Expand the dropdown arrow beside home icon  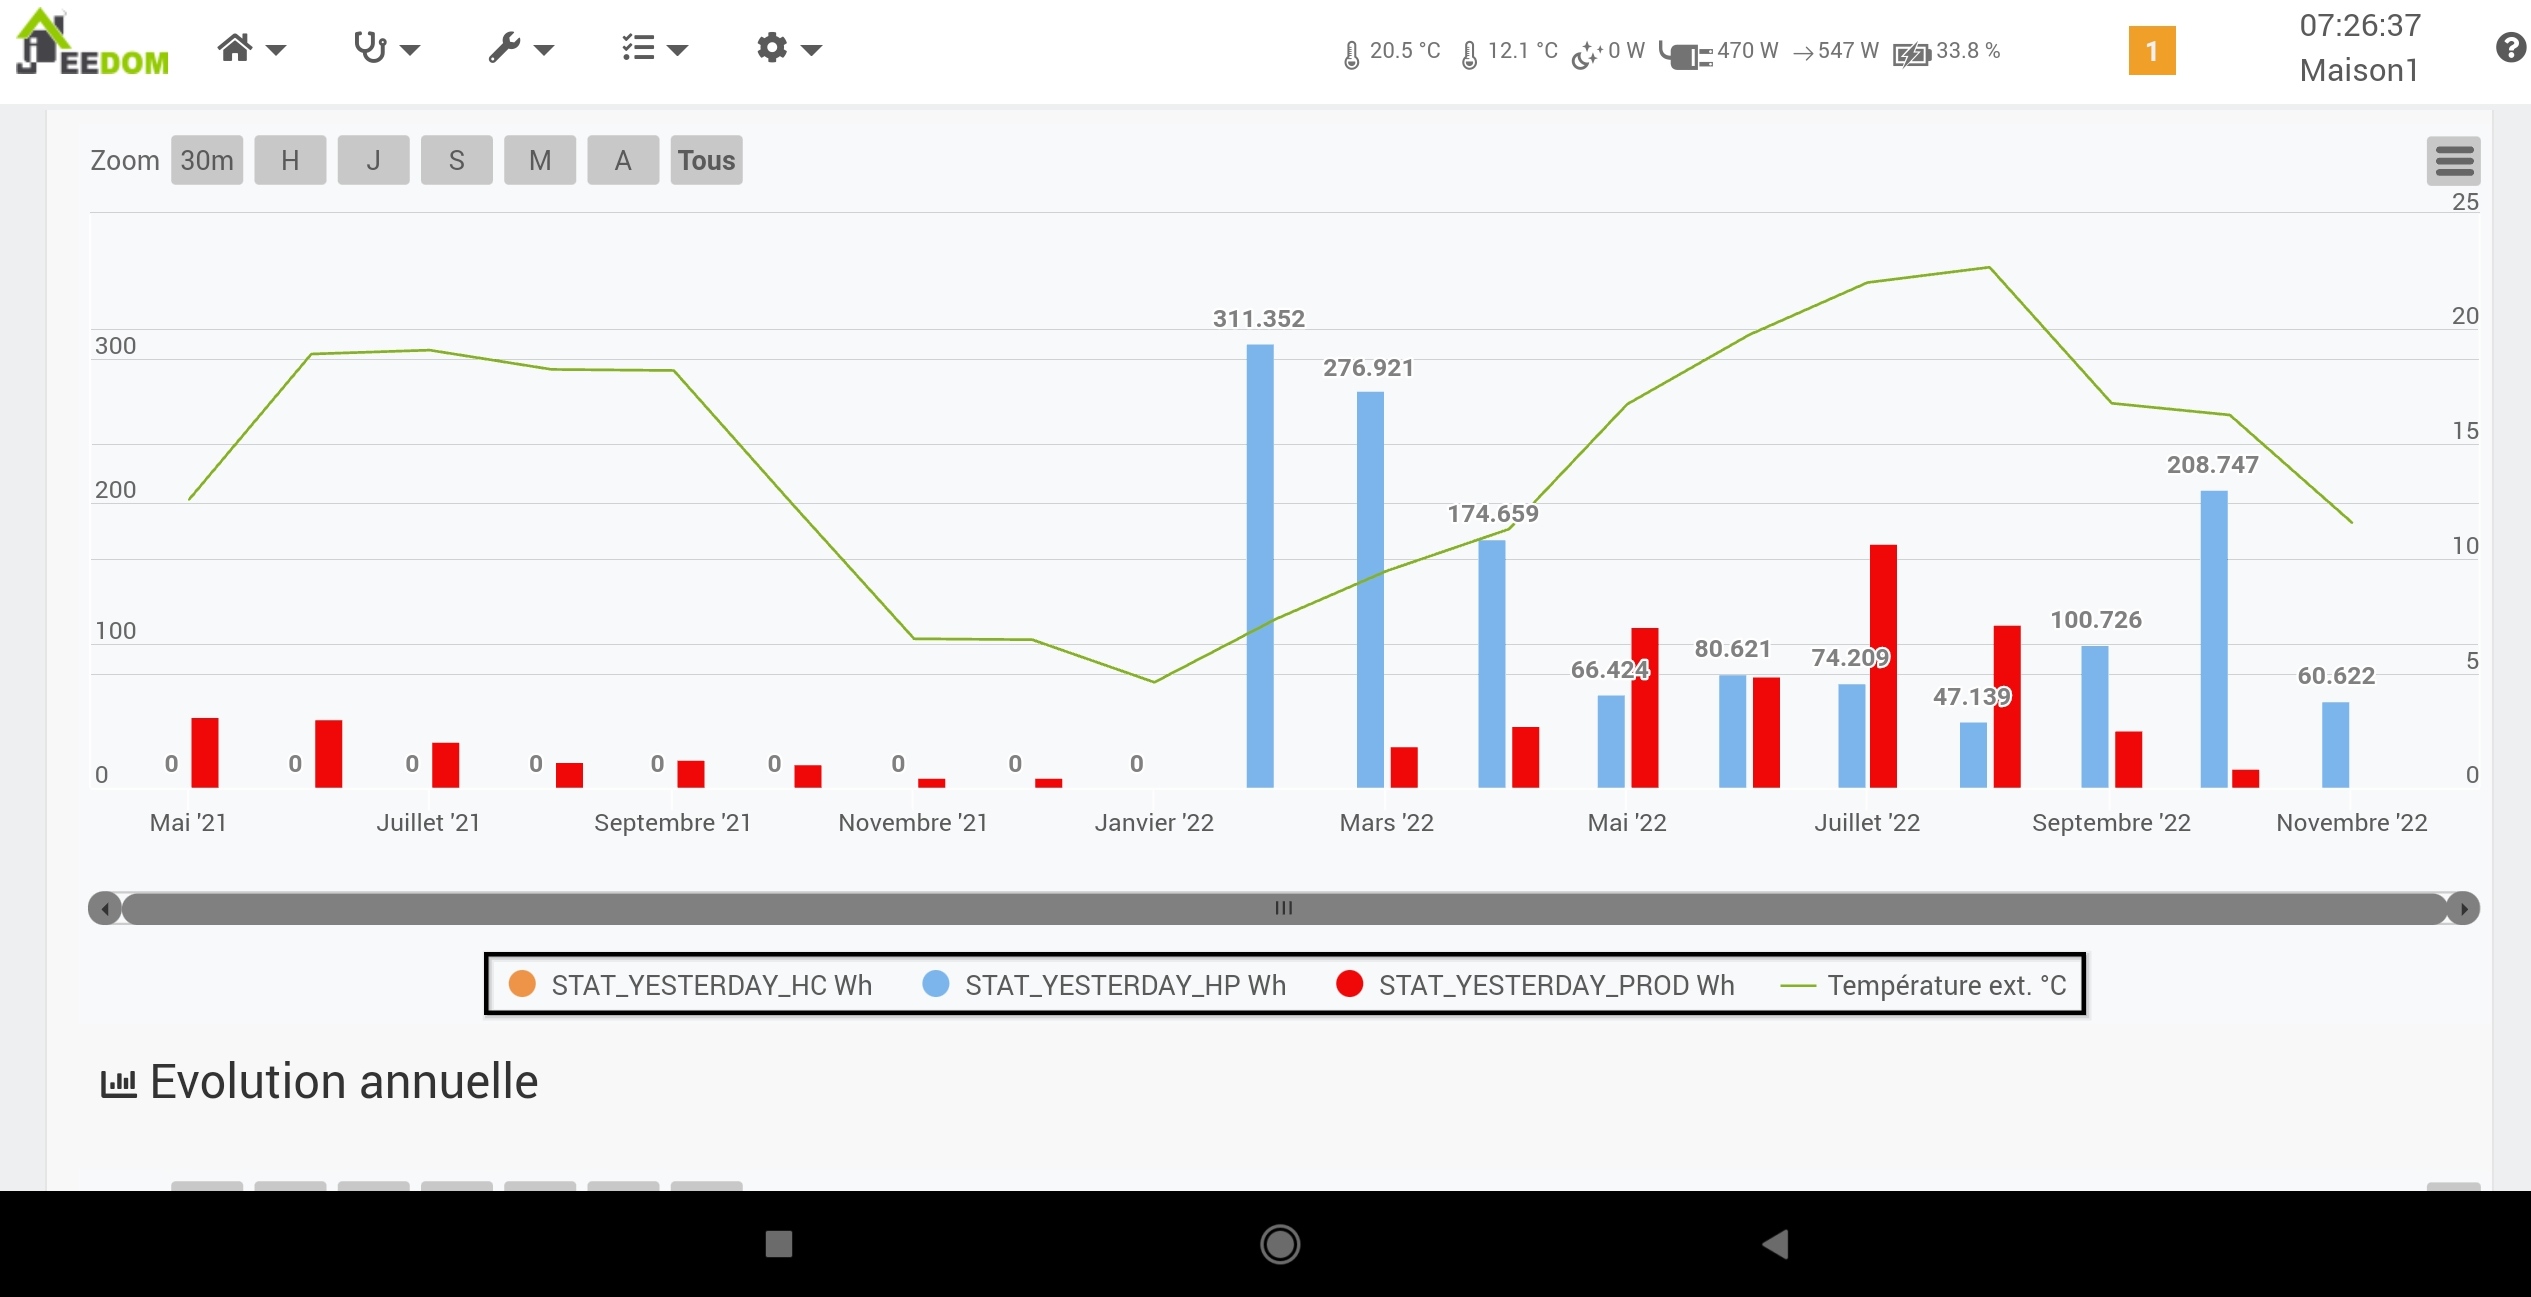click(276, 50)
